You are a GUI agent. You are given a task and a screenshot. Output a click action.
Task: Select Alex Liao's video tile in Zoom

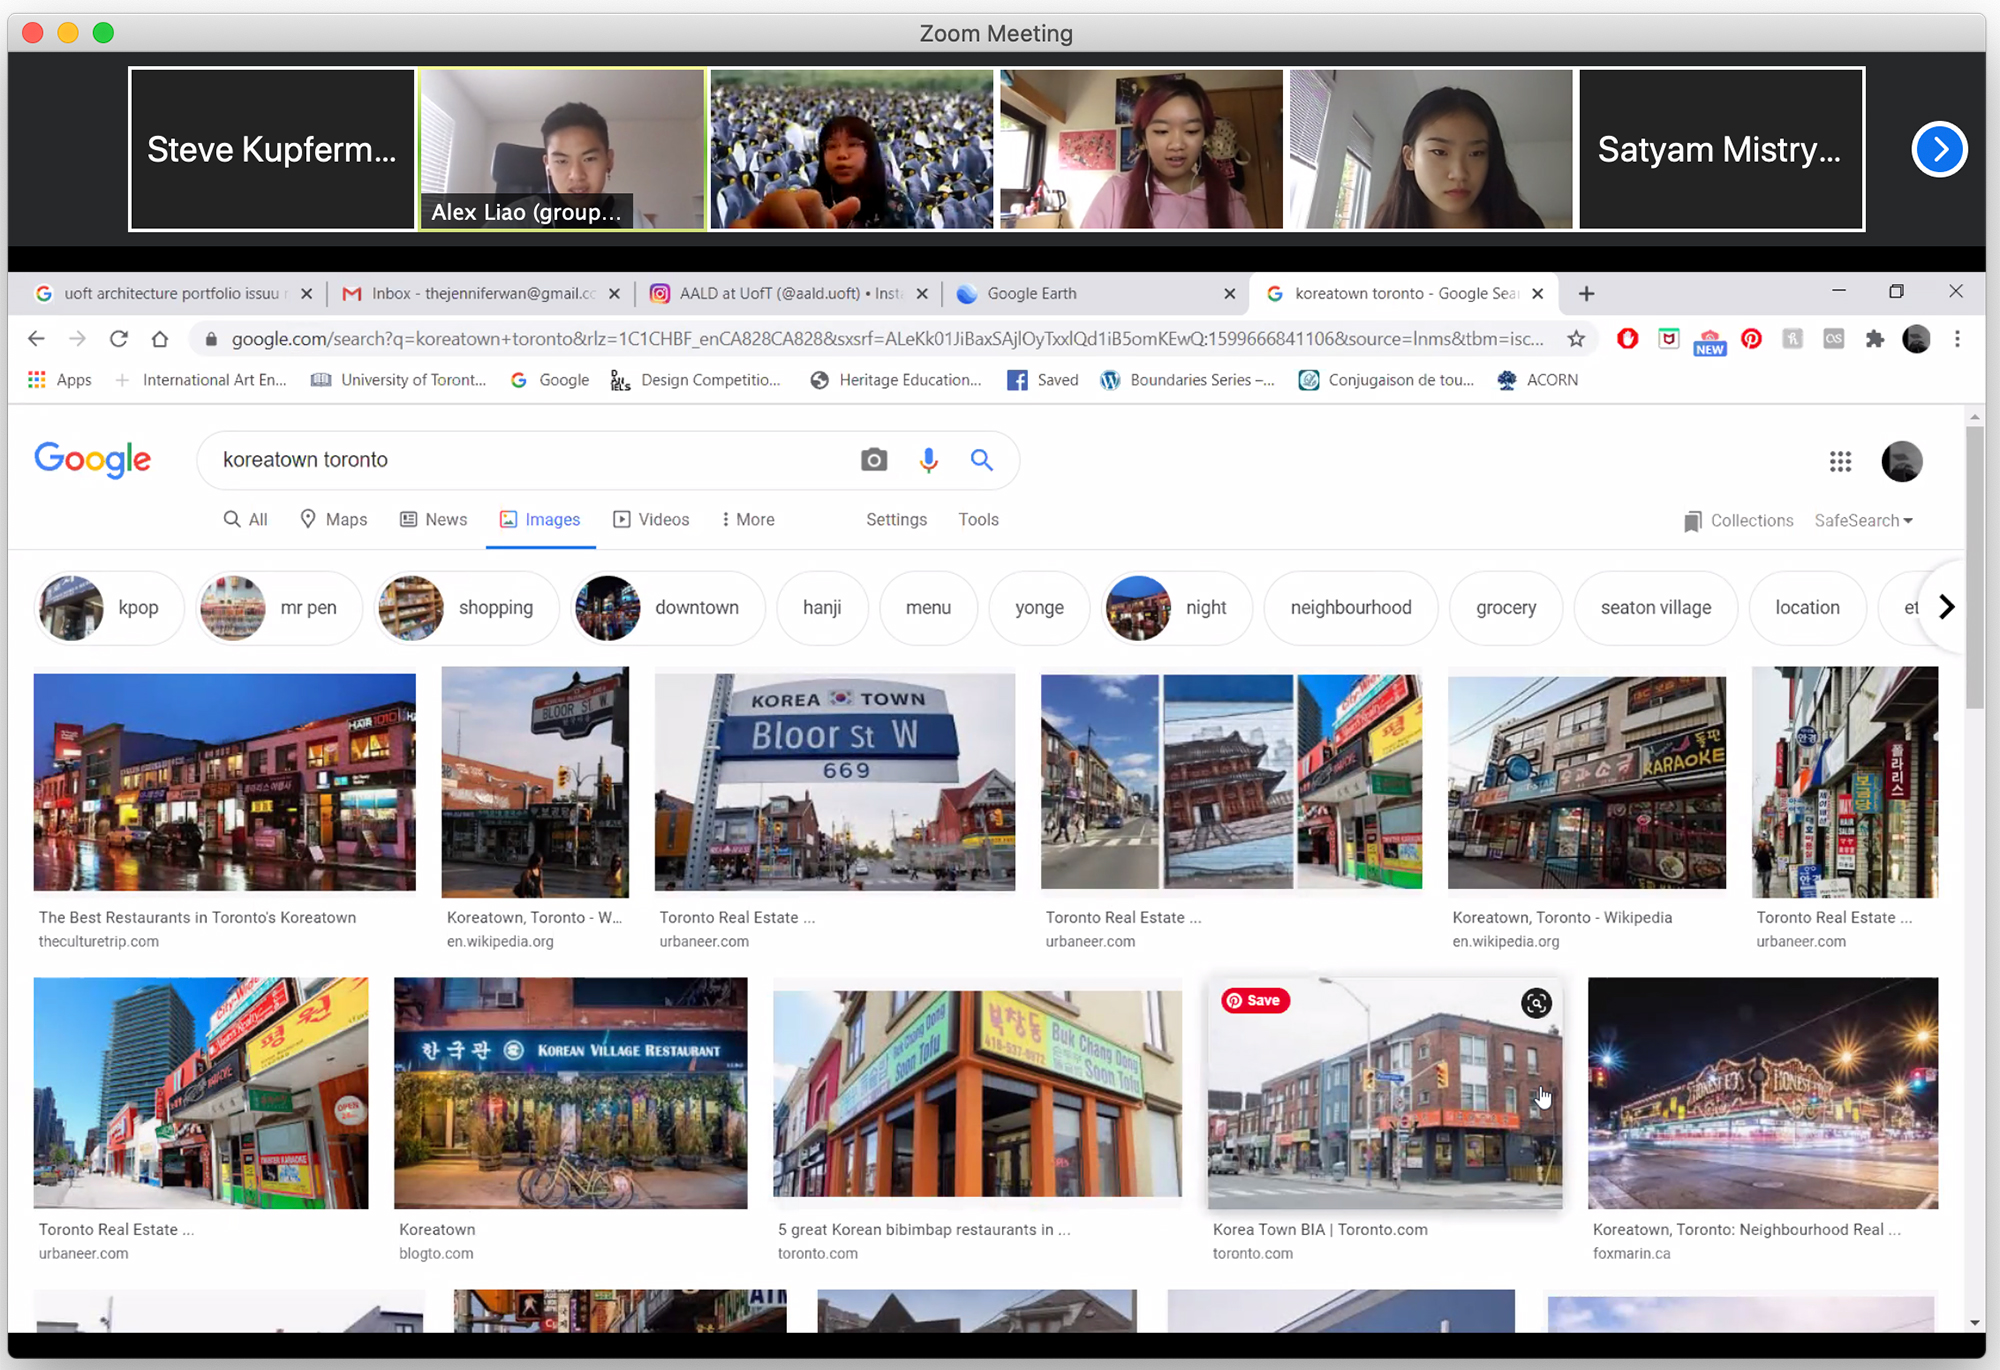[562, 149]
